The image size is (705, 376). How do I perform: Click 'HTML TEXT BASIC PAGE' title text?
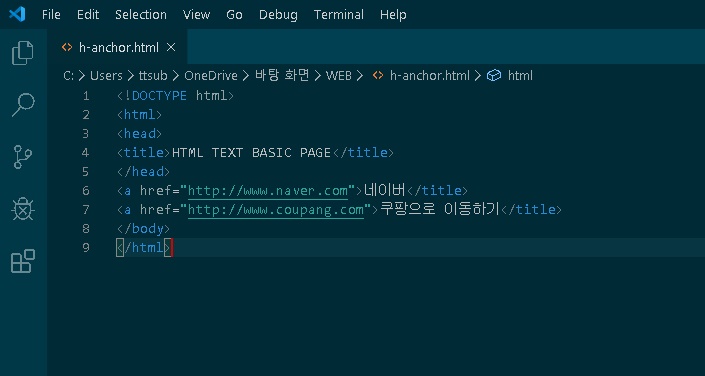tap(251, 153)
